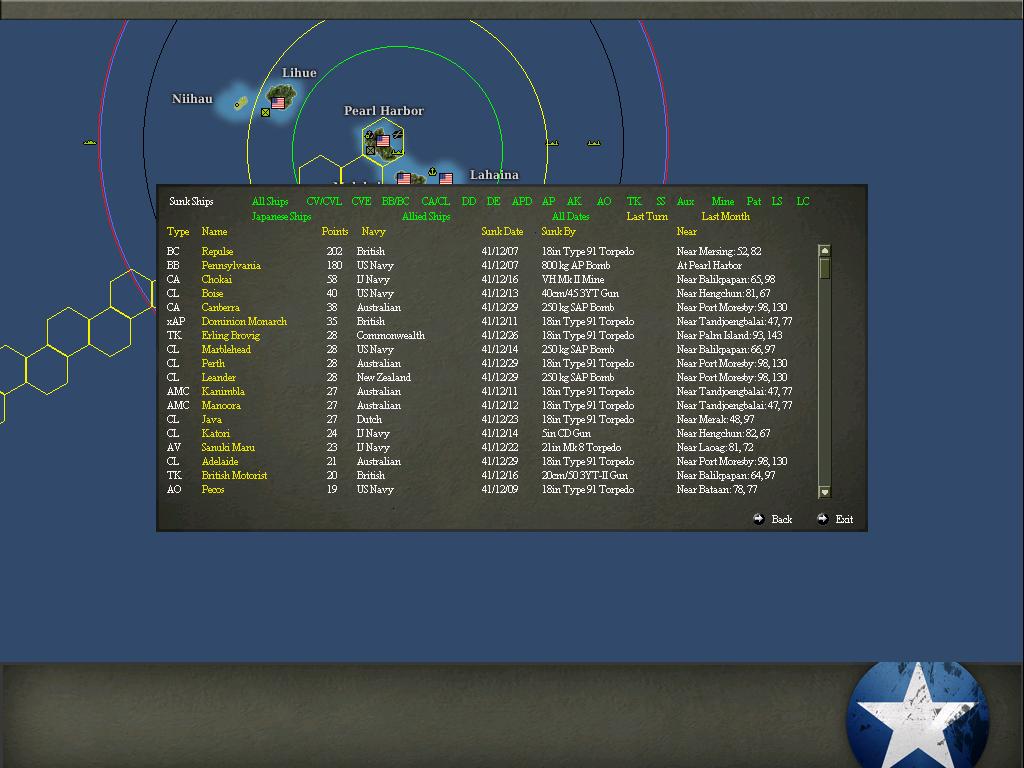
Task: Show only TK sunk ships
Action: (634, 201)
